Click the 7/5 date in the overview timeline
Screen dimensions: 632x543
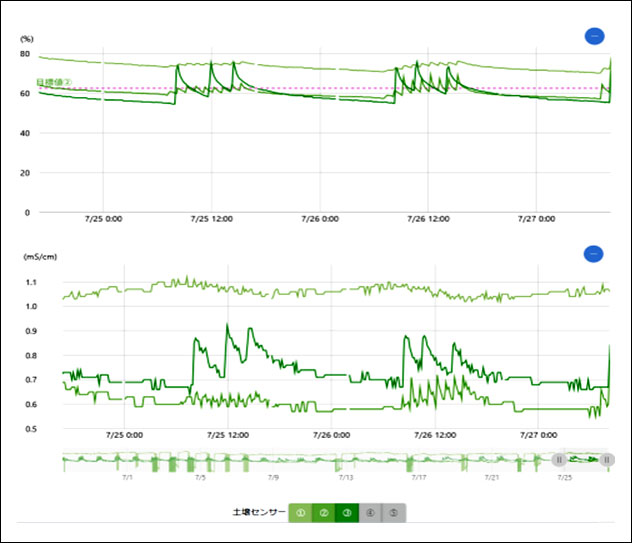200,477
